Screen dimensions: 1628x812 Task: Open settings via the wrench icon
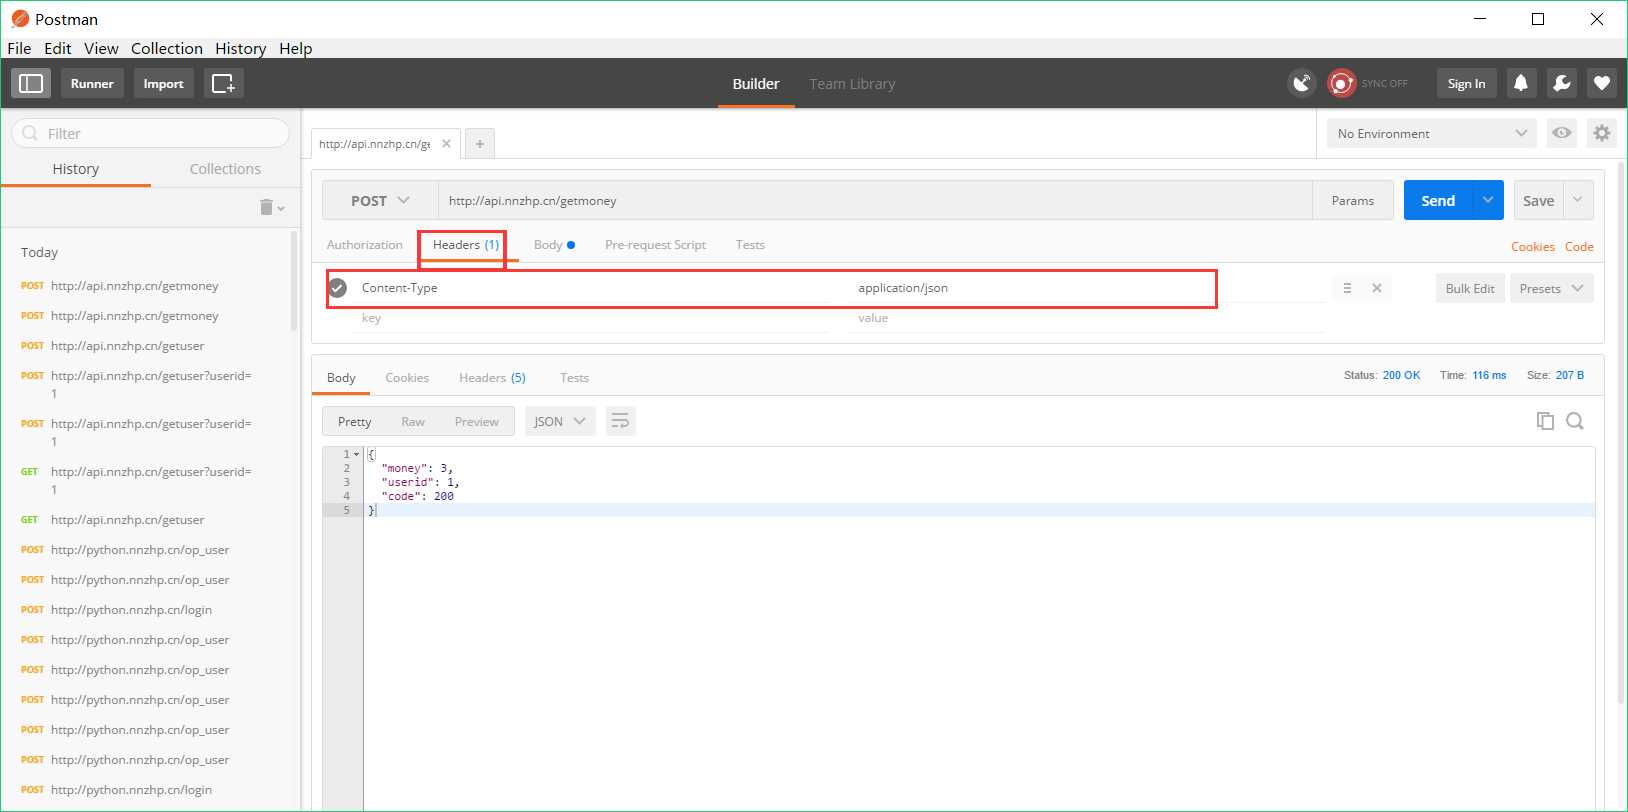click(x=1561, y=83)
